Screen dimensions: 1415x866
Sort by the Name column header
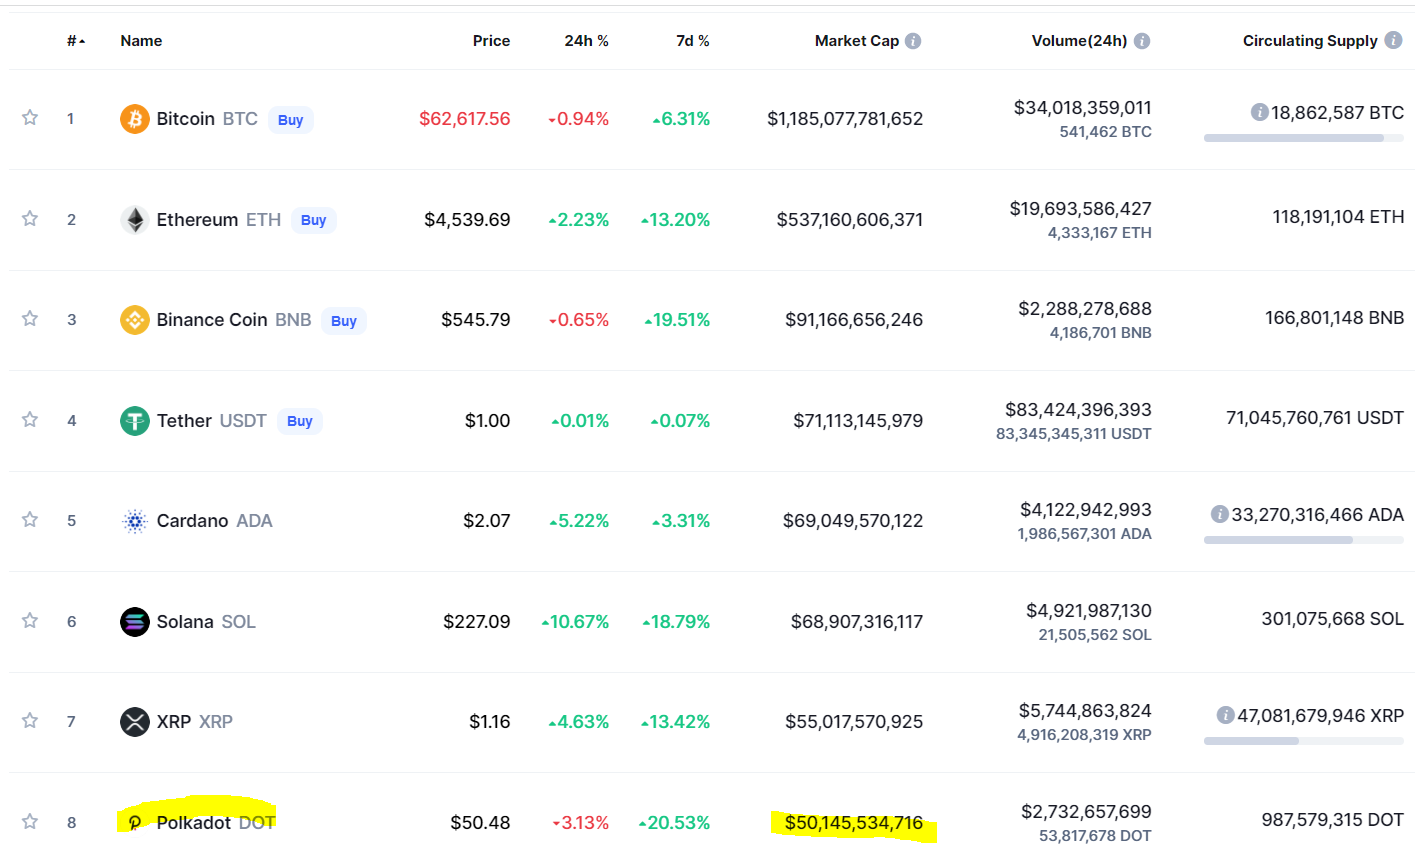coord(141,41)
